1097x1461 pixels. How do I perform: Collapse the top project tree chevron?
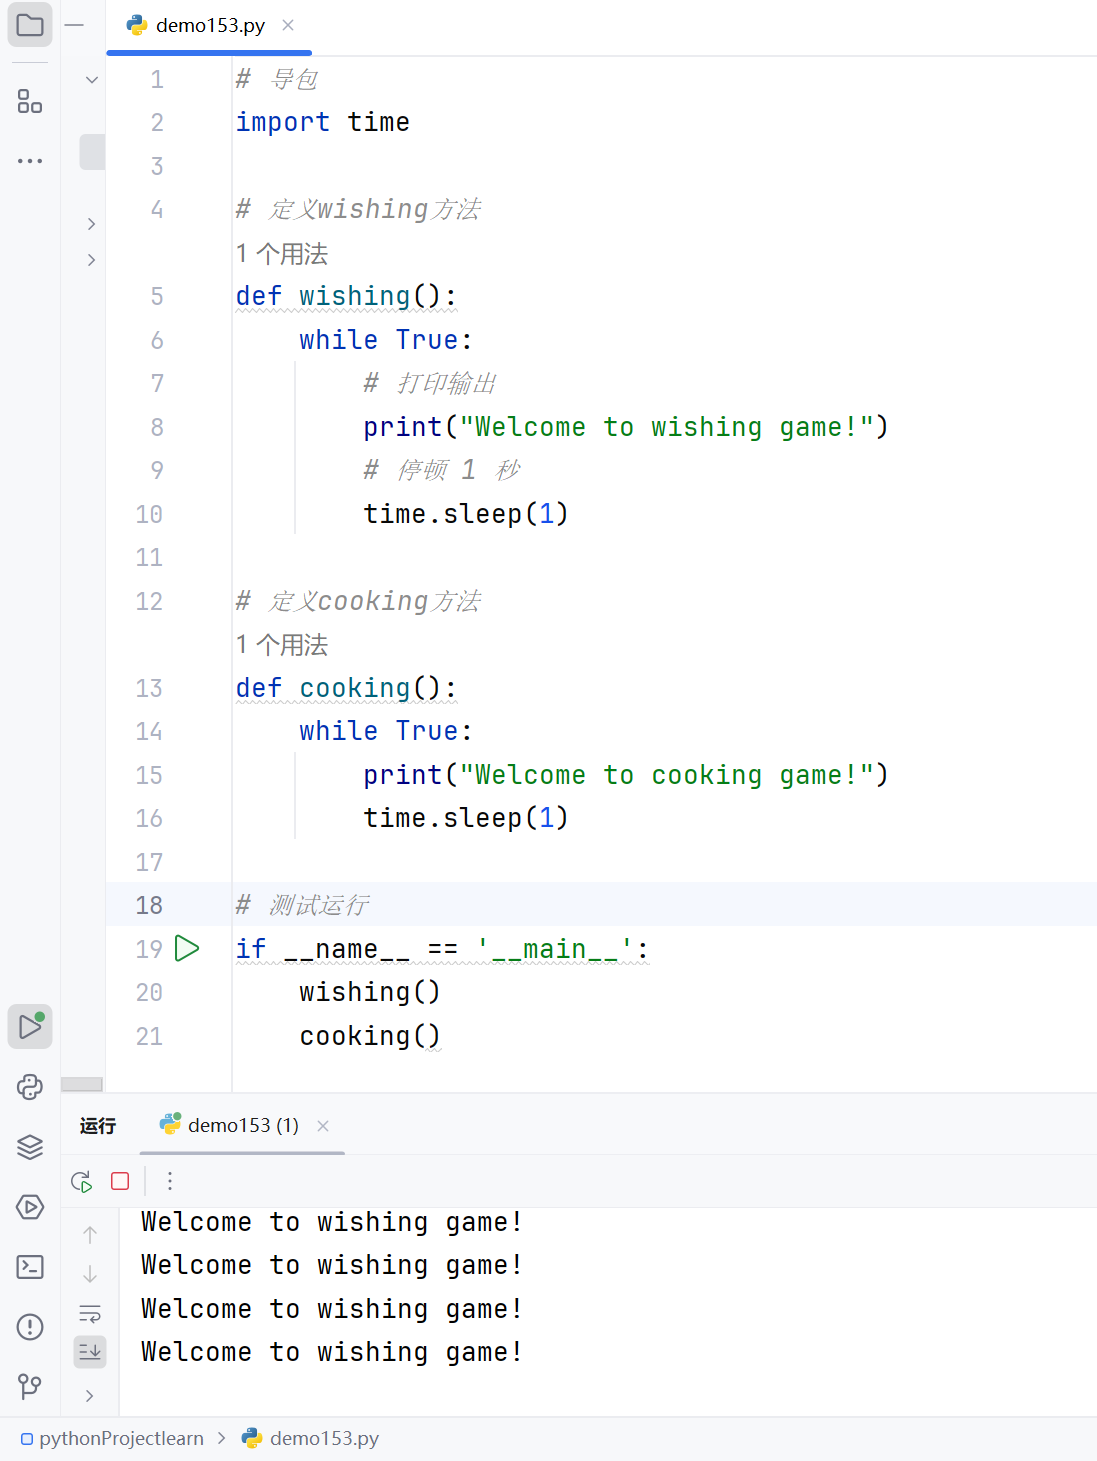pyautogui.click(x=91, y=80)
